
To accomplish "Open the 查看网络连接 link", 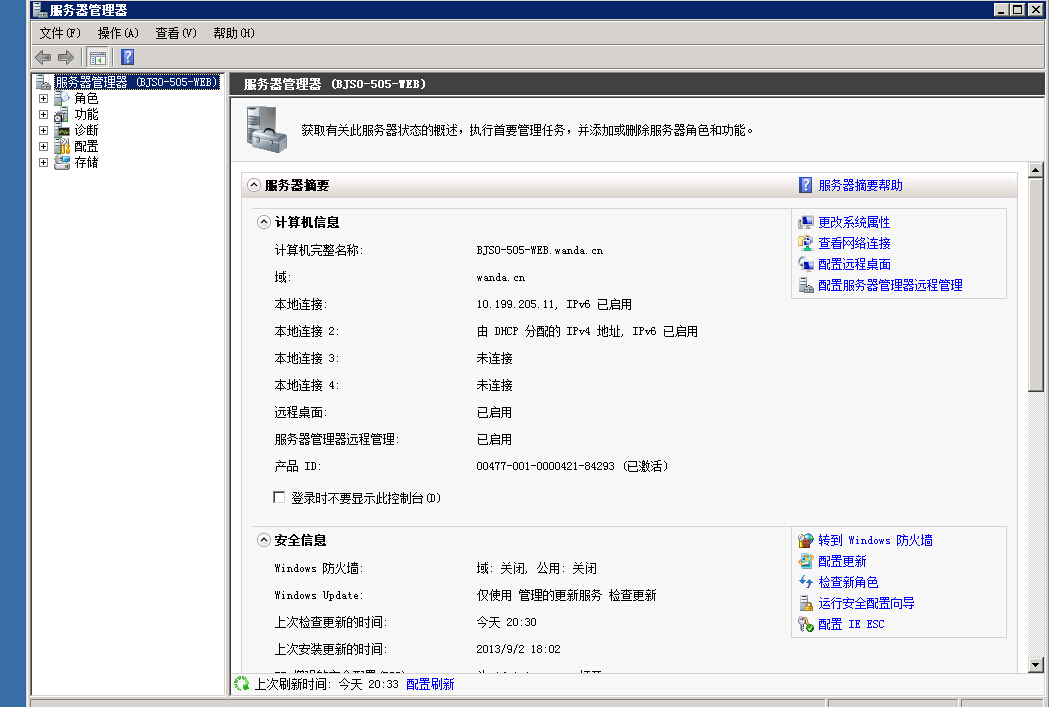I will point(854,243).
